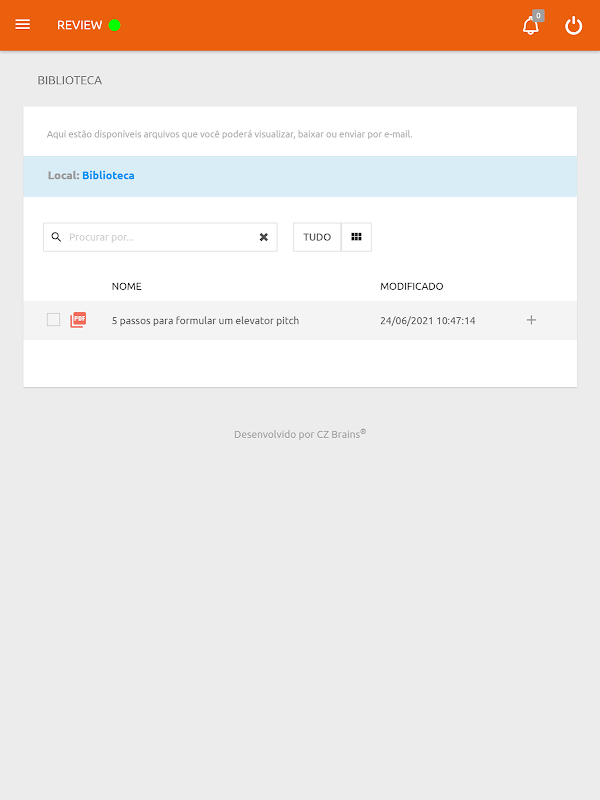Click the REVIEW title in header
The width and height of the screenshot is (600, 800).
click(80, 25)
